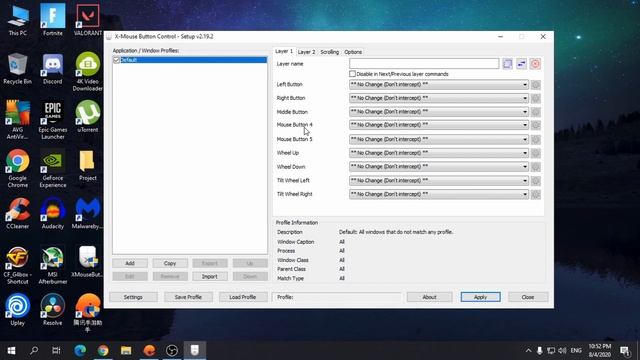
Task: Open Microsoft Edge from taskbar
Action: 80,351
